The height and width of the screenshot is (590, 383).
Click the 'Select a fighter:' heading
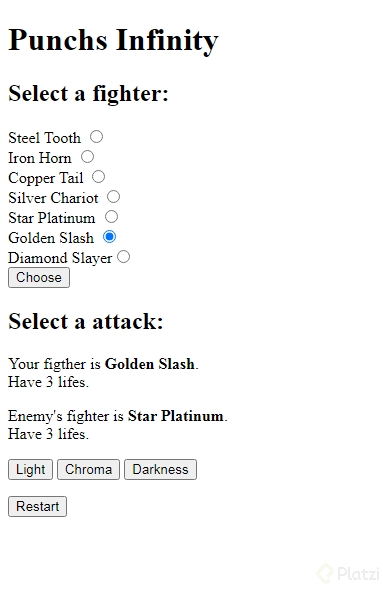pos(88,93)
